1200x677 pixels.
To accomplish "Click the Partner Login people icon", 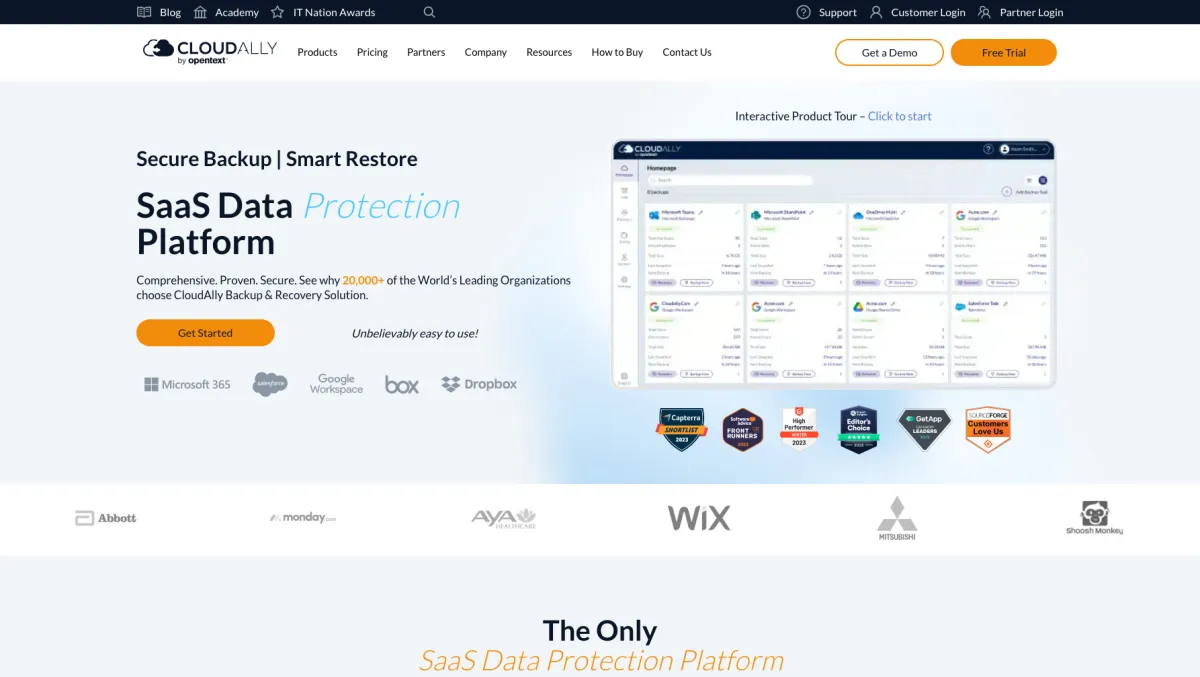I will (x=985, y=12).
